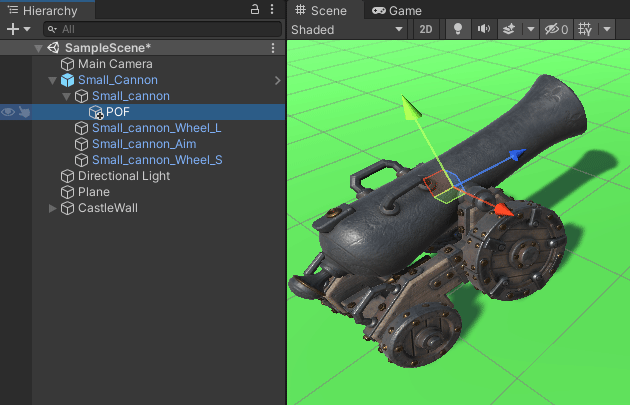Open Small_Cannon prefab with right chevron

(x=277, y=80)
